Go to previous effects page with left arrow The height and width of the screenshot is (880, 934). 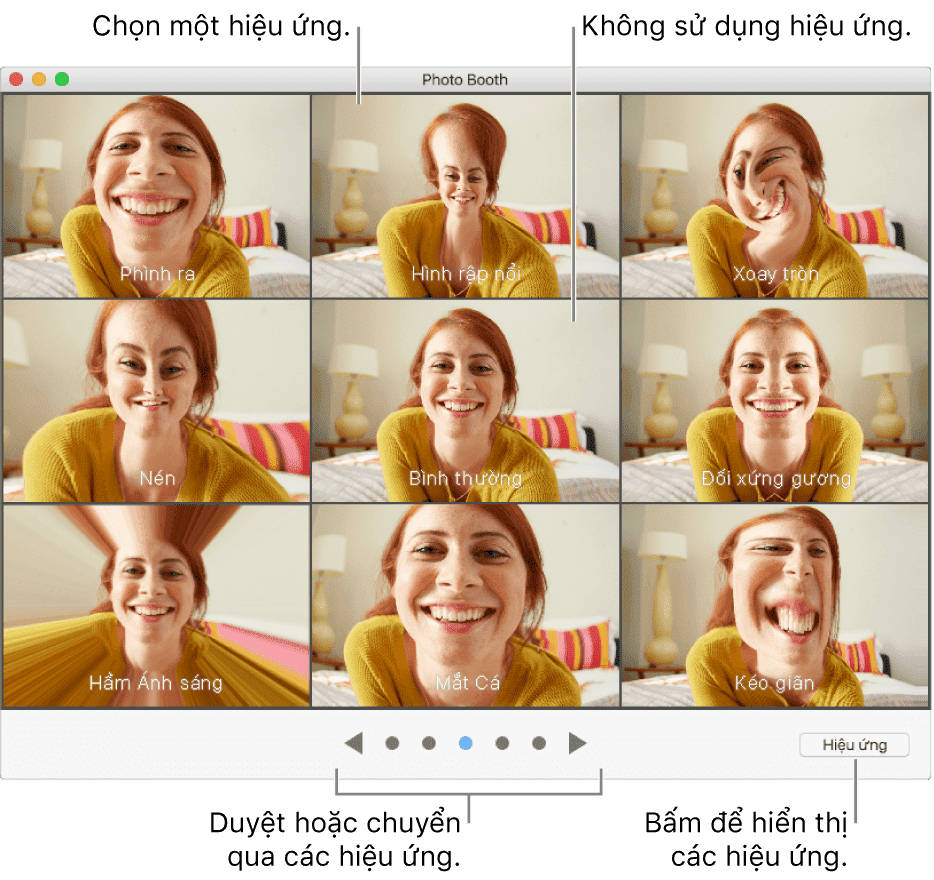point(353,743)
